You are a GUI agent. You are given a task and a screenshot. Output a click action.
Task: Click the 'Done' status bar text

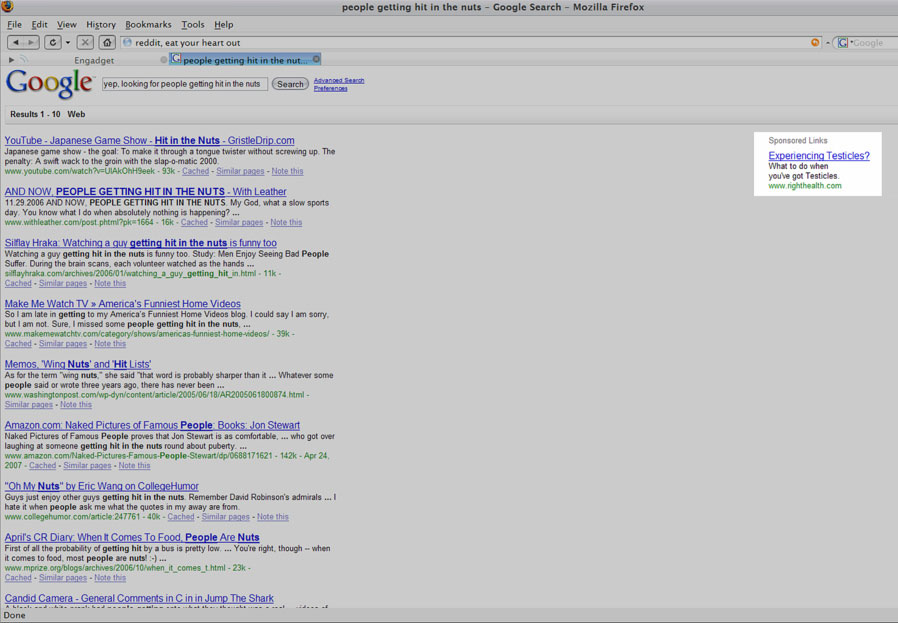point(14,616)
